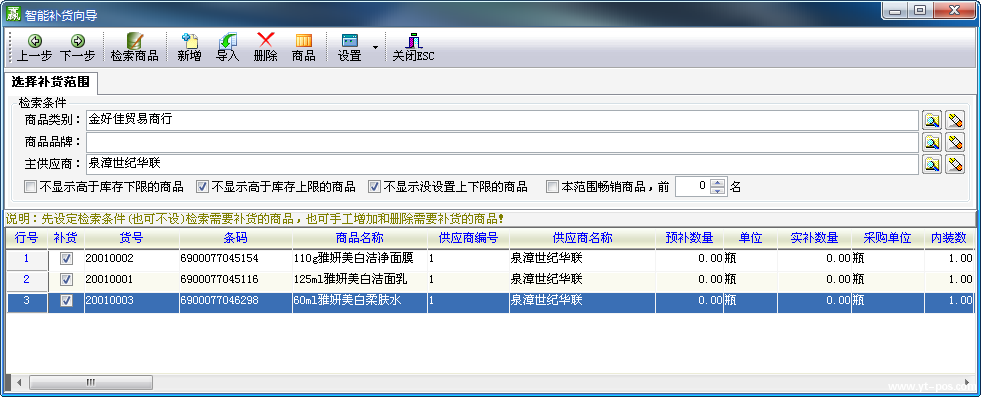Viewport: 981px width, 397px height.
Task: Click right arrow of horizontal scrollbar
Action: (x=967, y=382)
